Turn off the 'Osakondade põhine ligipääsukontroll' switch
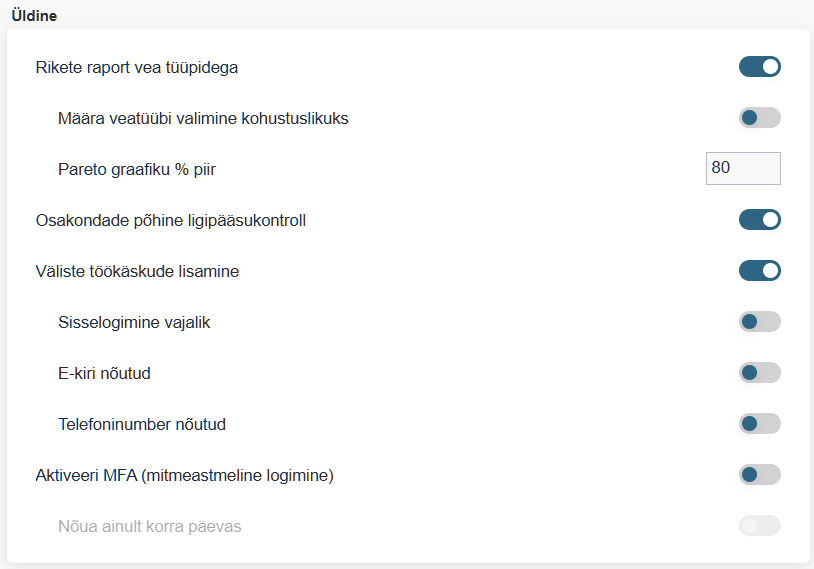Screen dimensions: 814x569 click(x=759, y=219)
